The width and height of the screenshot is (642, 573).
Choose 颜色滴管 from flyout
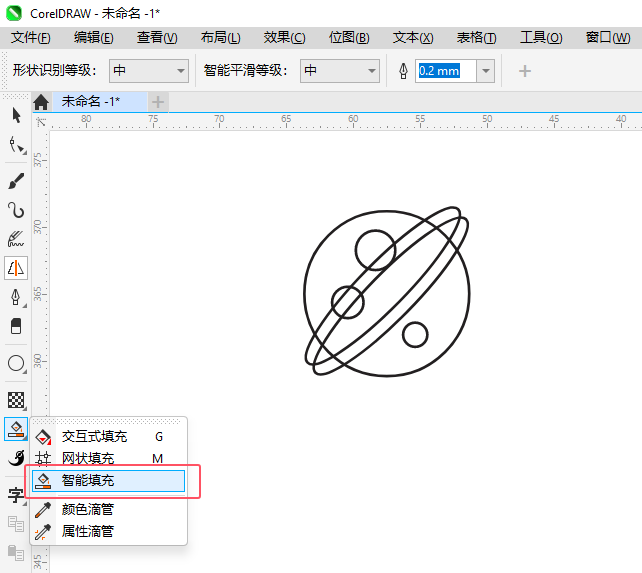tap(109, 510)
